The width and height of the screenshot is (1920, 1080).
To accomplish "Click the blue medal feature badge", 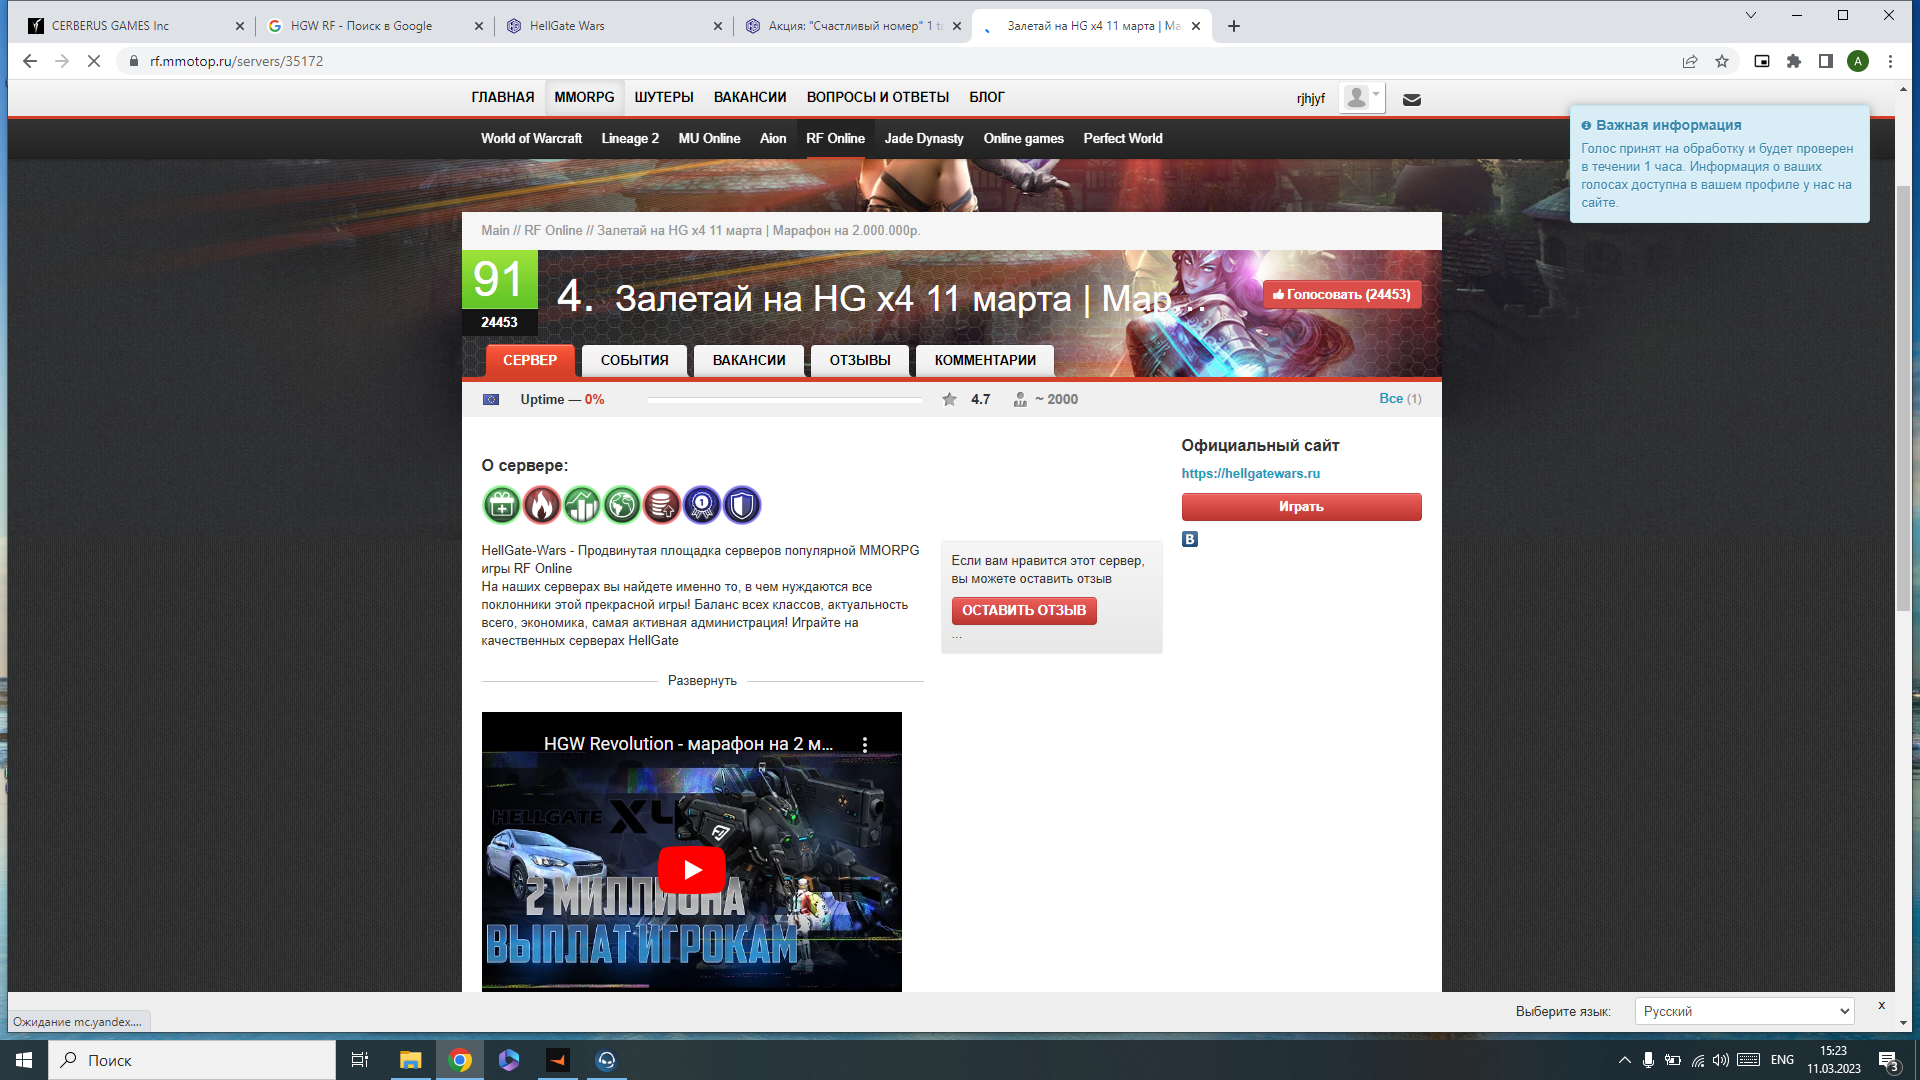I will [701, 506].
